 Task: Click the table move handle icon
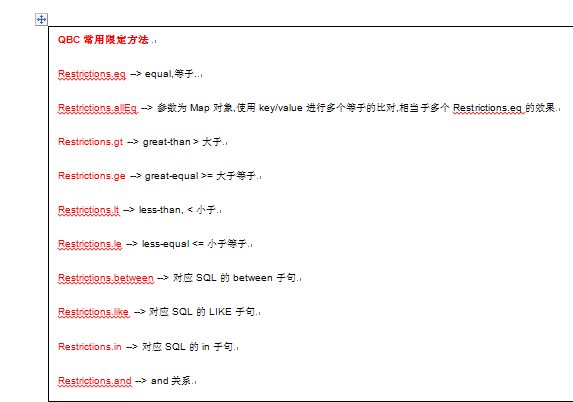coord(41,19)
